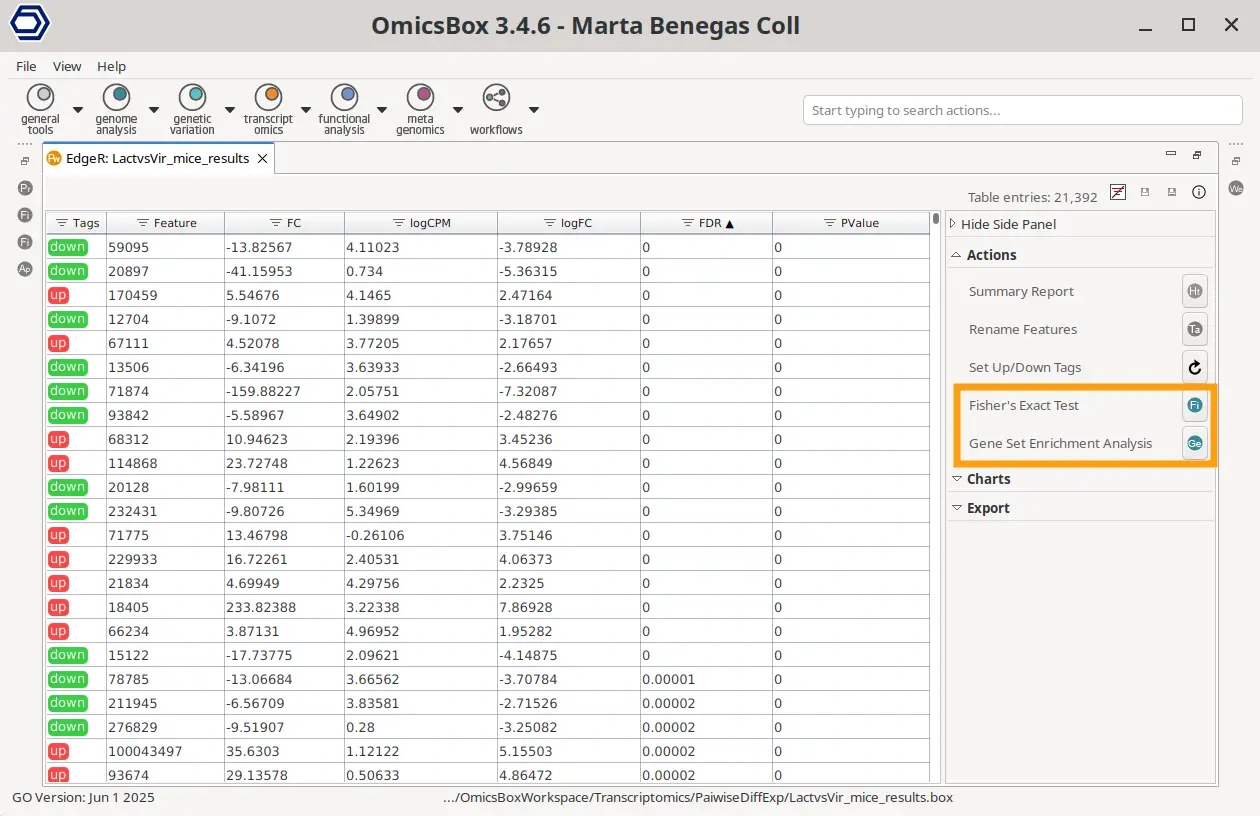Open the general tools dropdown arrow
Image resolution: width=1260 pixels, height=816 pixels.
pyautogui.click(x=77, y=110)
